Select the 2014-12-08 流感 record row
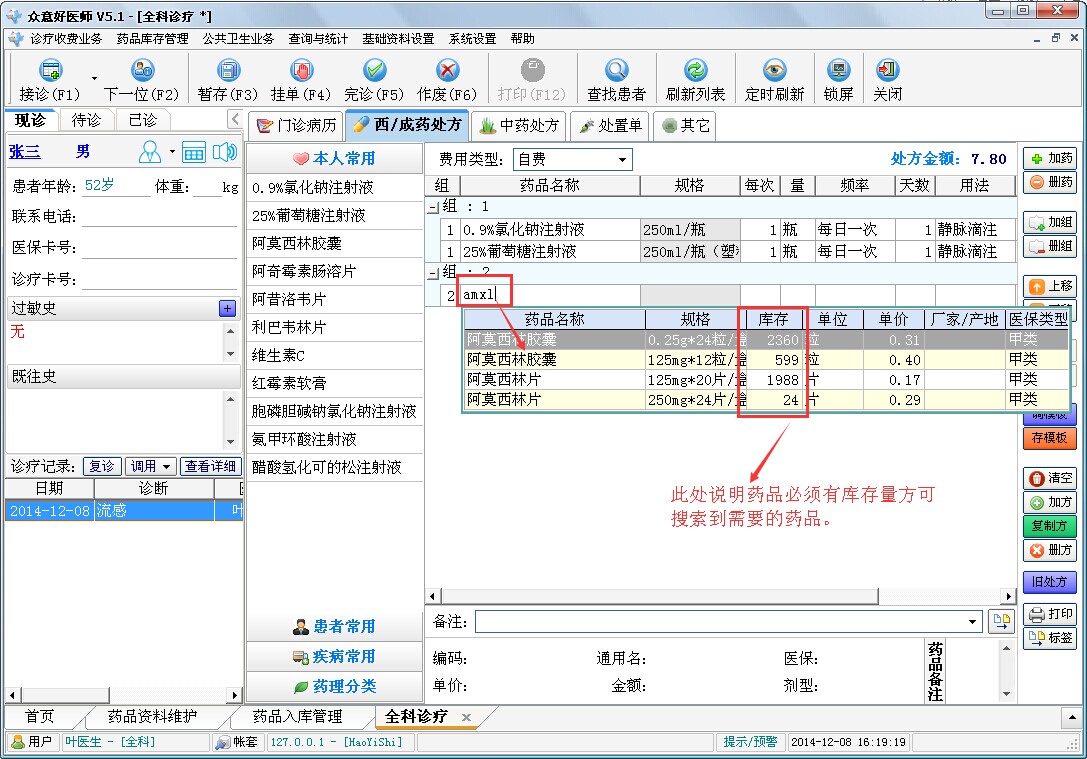This screenshot has height=759, width=1087. 124,511
